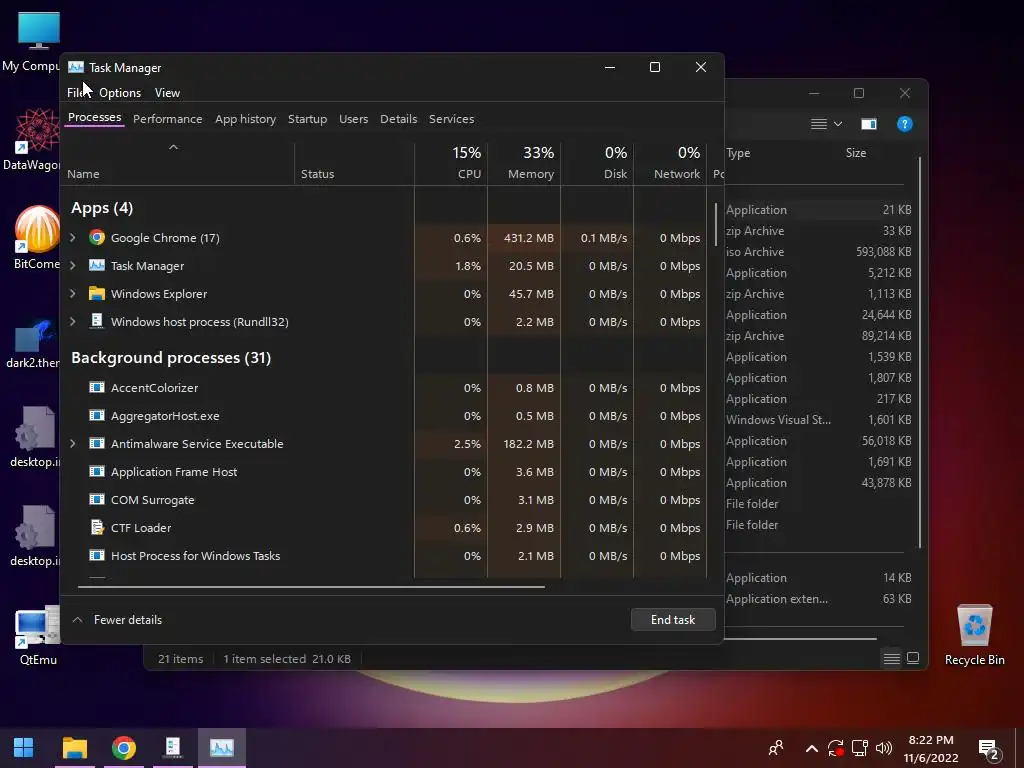Expand the Windows host process (Rundll32) entry
This screenshot has width=1024, height=768.
coord(72,321)
